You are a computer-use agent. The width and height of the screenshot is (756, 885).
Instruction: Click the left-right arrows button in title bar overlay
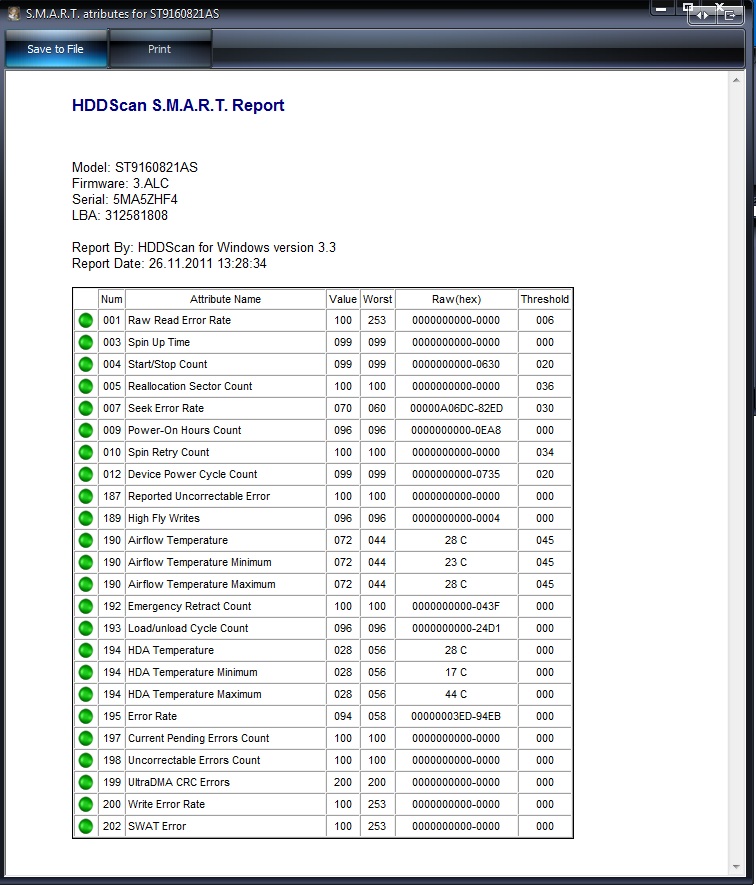coord(702,15)
